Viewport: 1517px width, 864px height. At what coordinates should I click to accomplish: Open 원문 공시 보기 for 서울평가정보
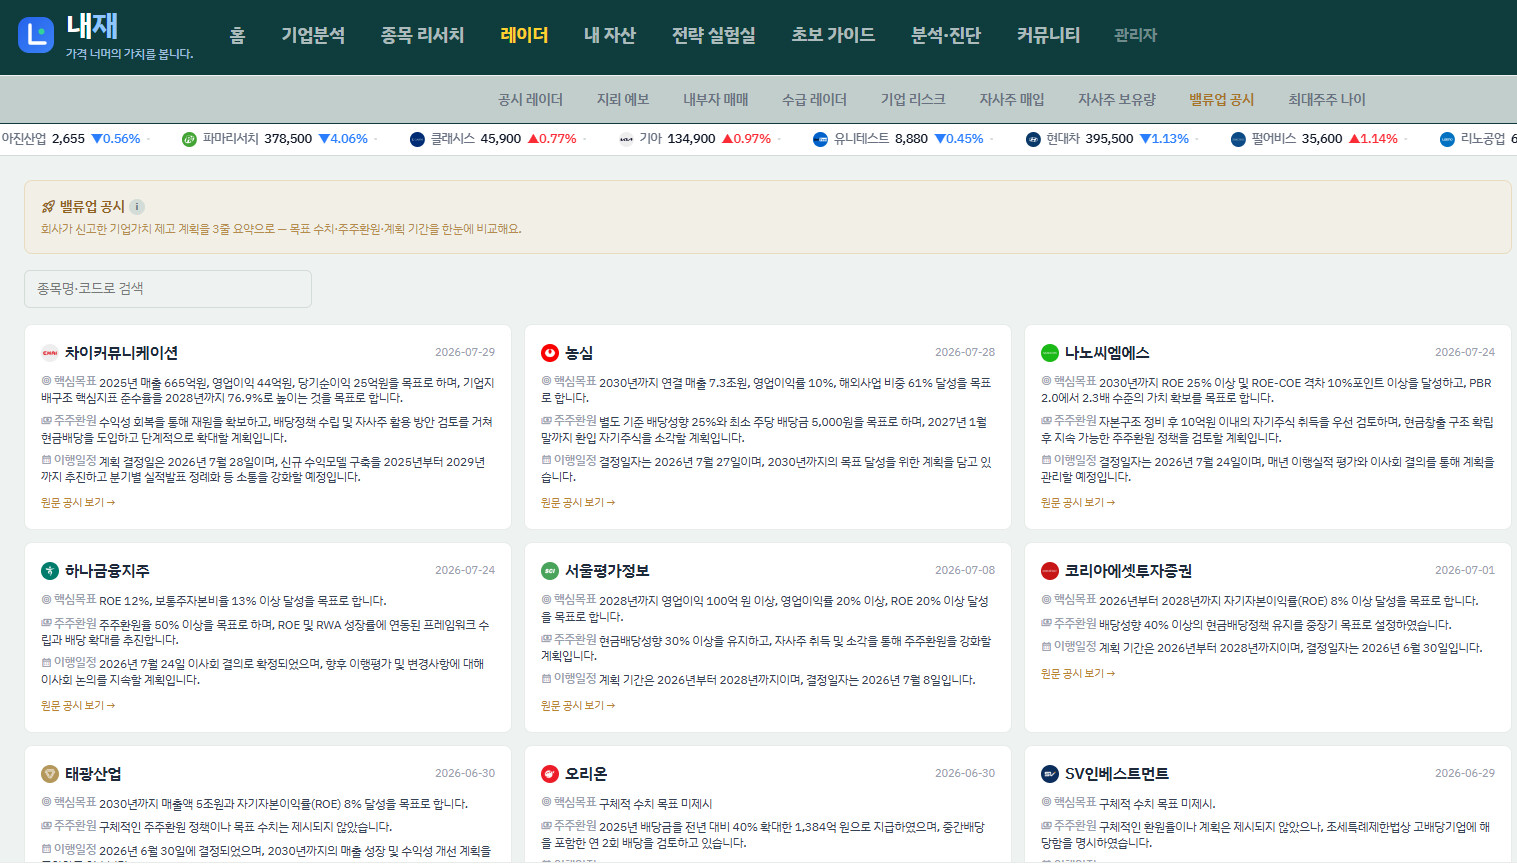click(x=578, y=706)
